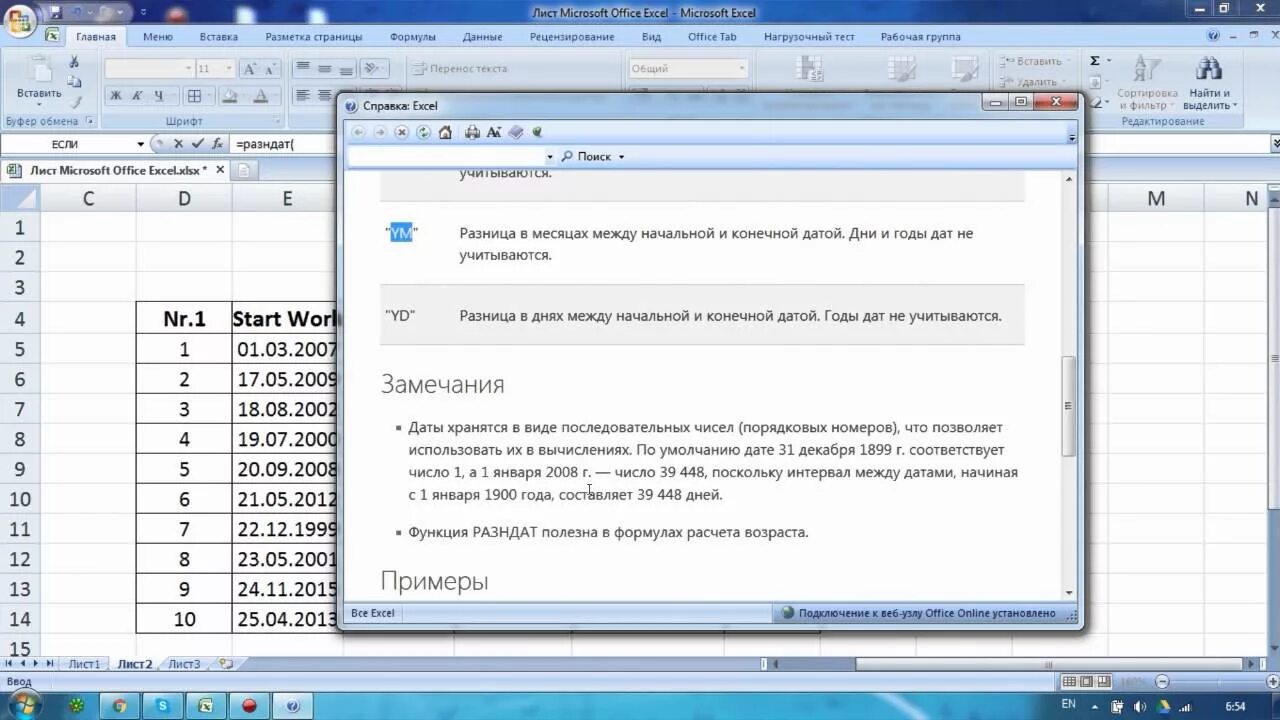Open Excel help question mark in ribbon corner
1280x720 pixels.
coord(1213,35)
